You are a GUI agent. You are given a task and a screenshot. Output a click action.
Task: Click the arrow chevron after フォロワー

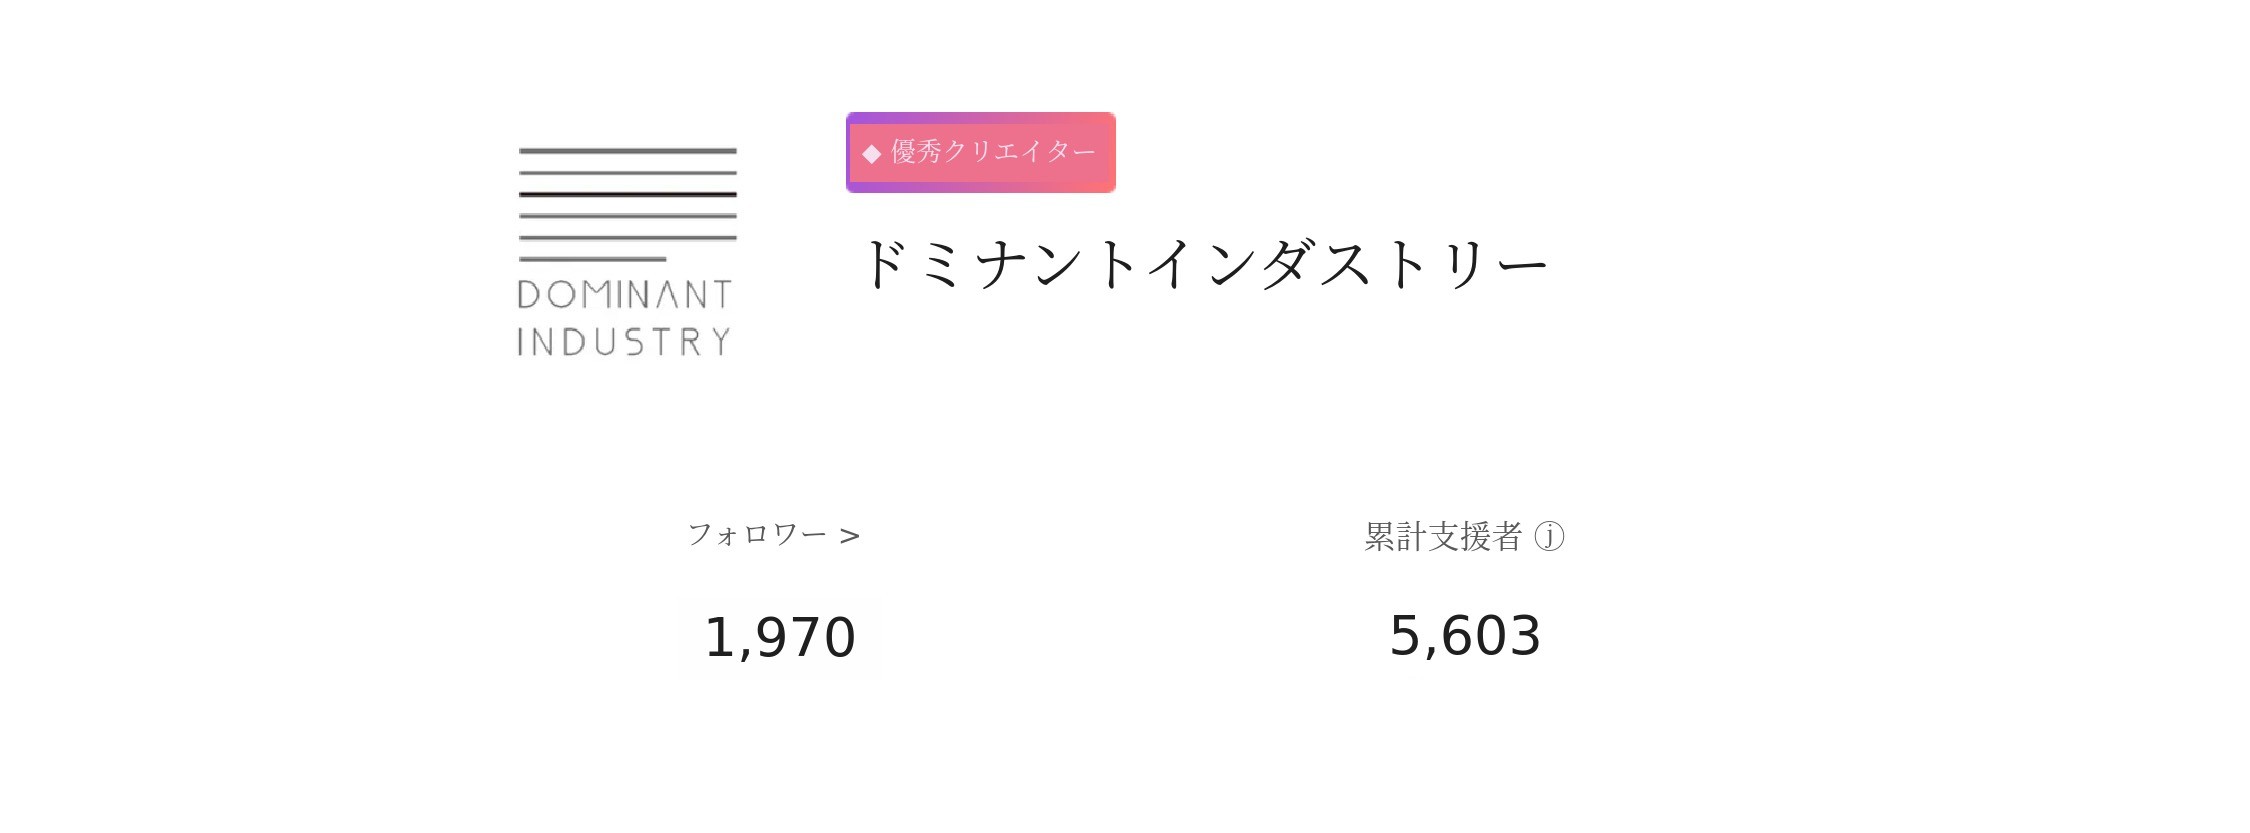click(x=850, y=537)
